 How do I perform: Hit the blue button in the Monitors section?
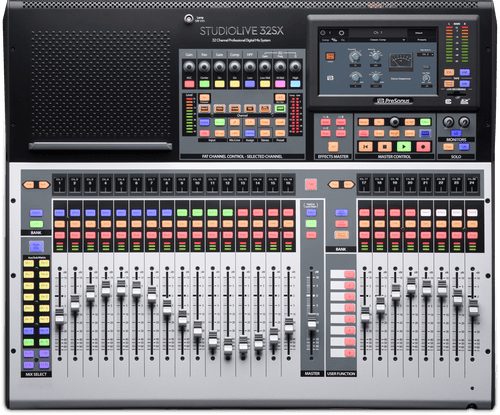click(456, 133)
